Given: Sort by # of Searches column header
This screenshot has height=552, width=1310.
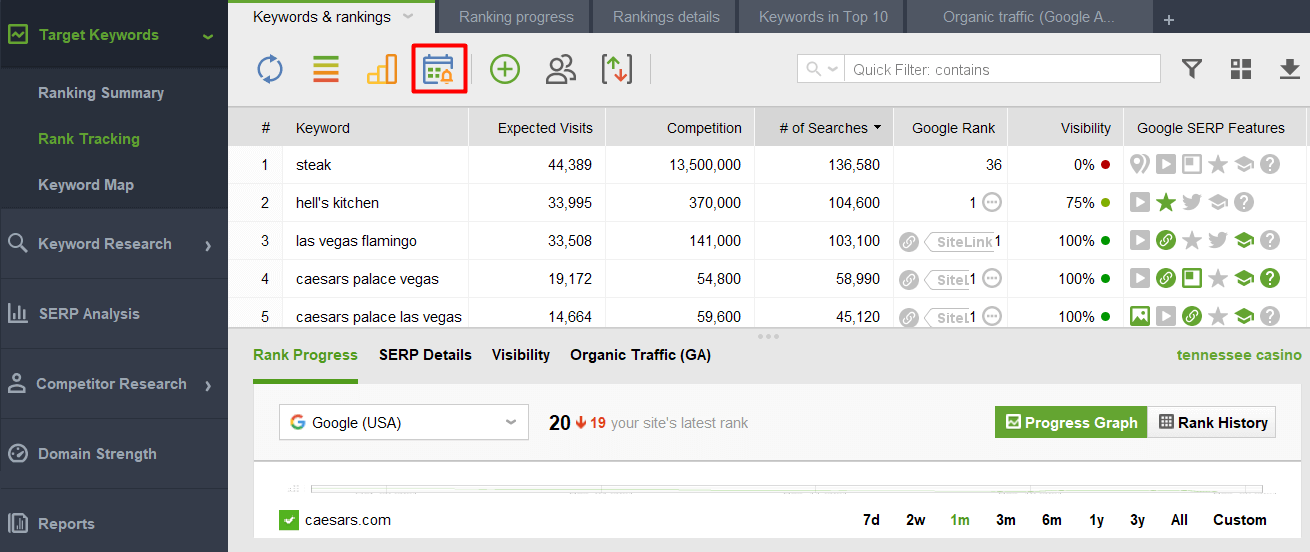Looking at the screenshot, I should (824, 128).
